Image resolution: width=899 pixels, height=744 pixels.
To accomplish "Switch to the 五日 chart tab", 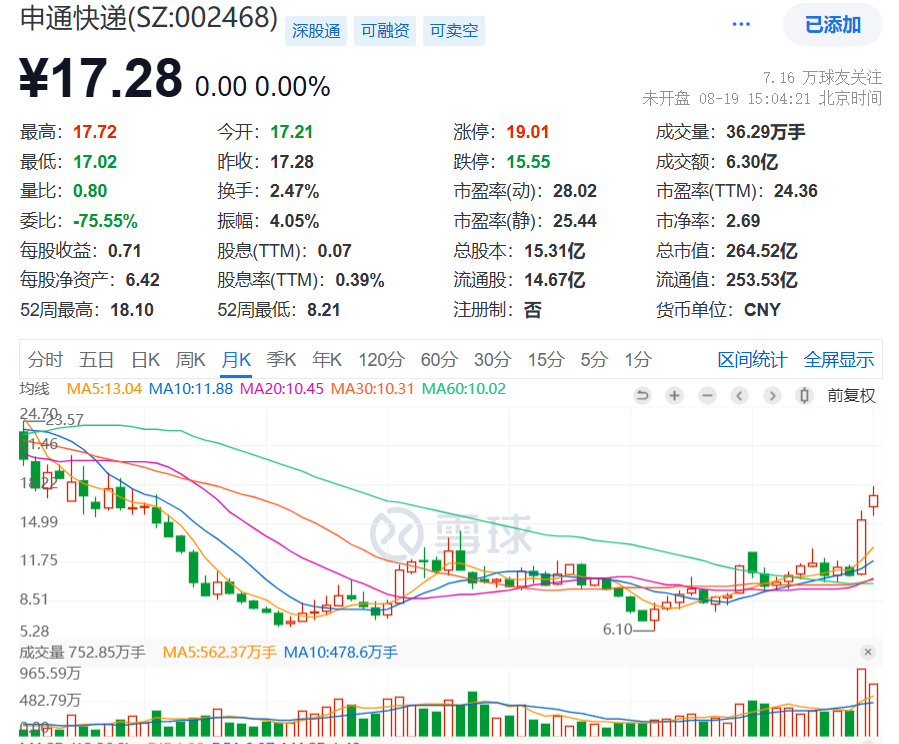I will point(96,360).
